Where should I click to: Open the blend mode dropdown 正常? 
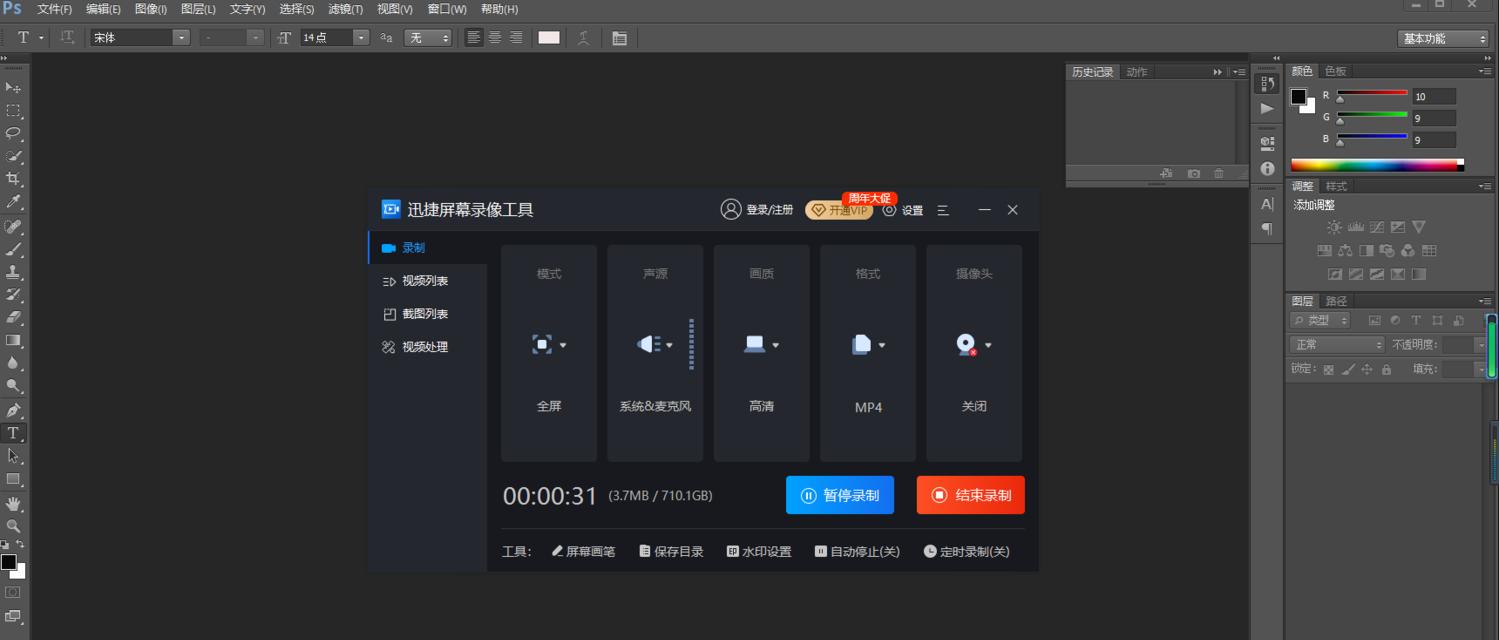click(1337, 344)
